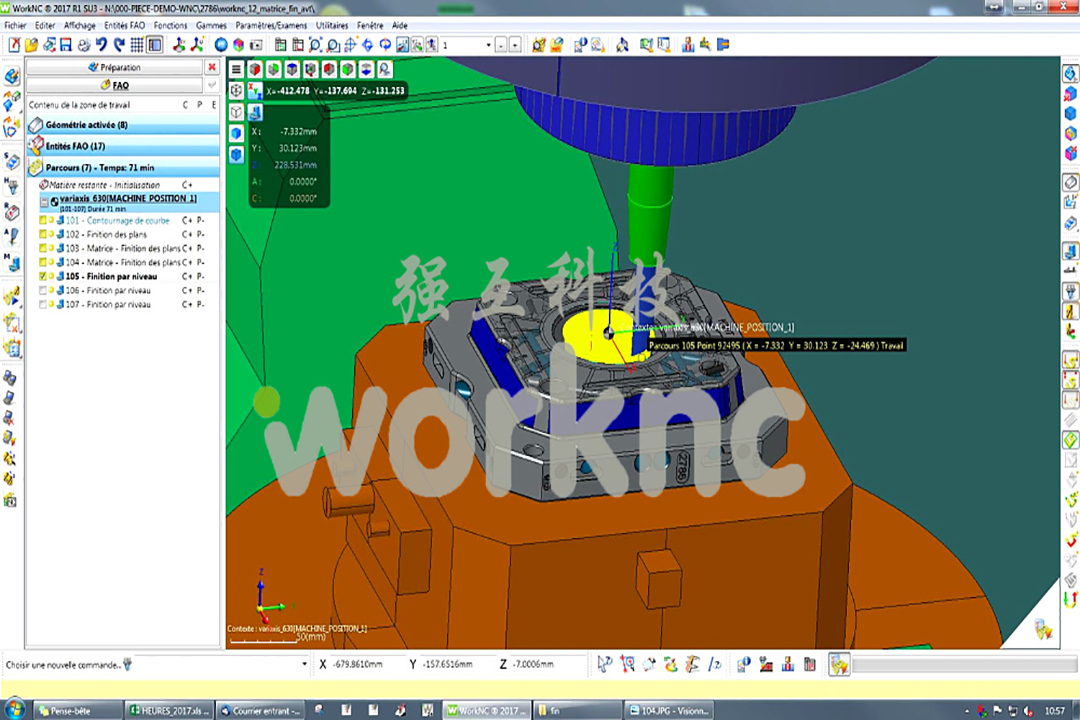1080x720 pixels.
Task: Click the FAO mode button
Action: (x=114, y=85)
